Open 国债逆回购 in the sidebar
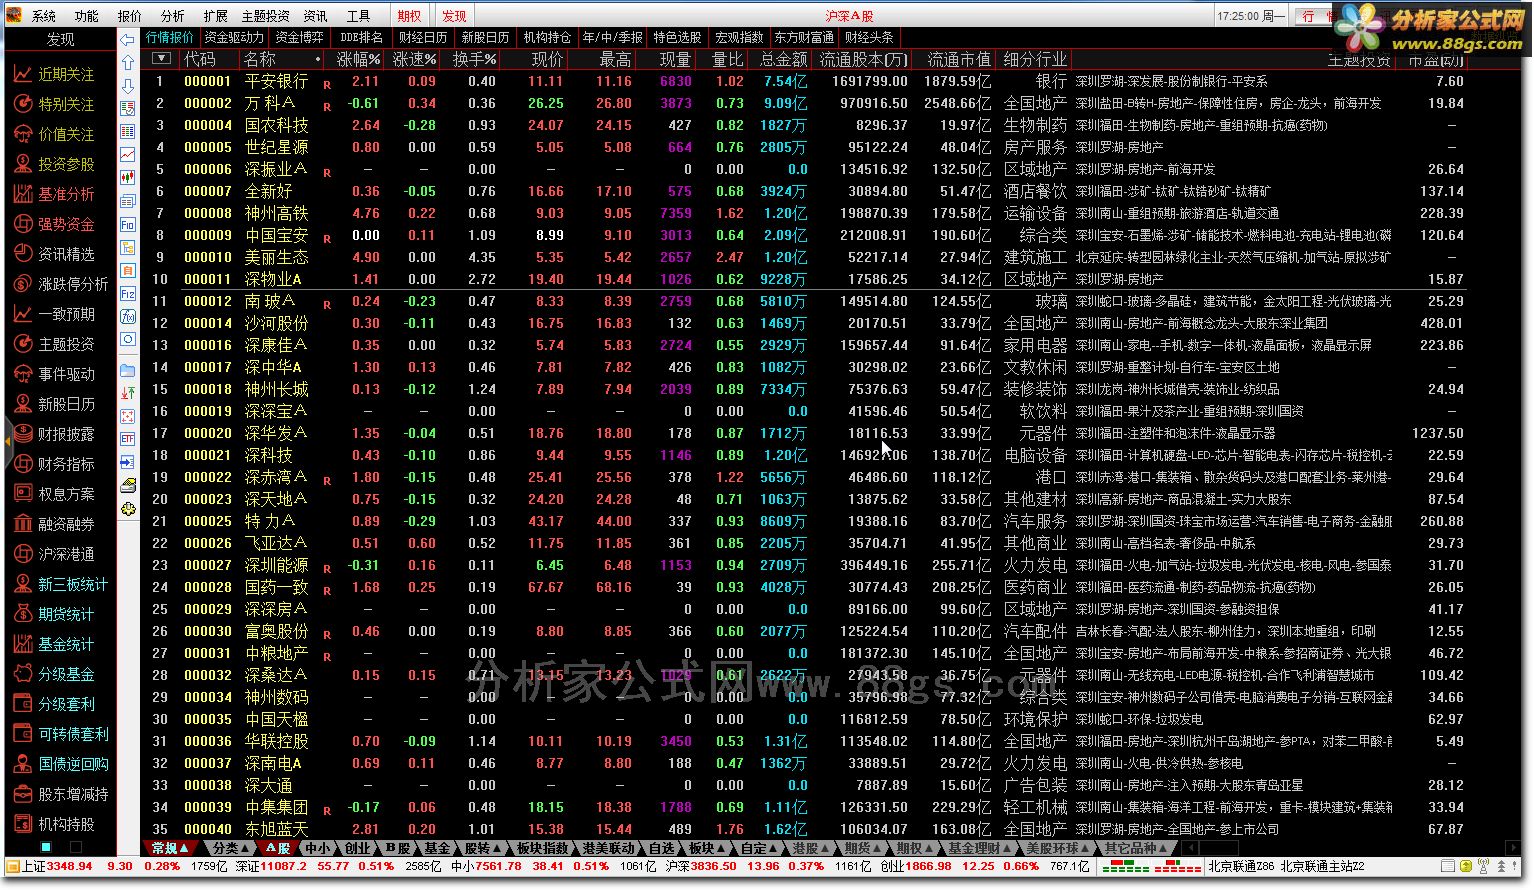1534x890 pixels. [60, 764]
